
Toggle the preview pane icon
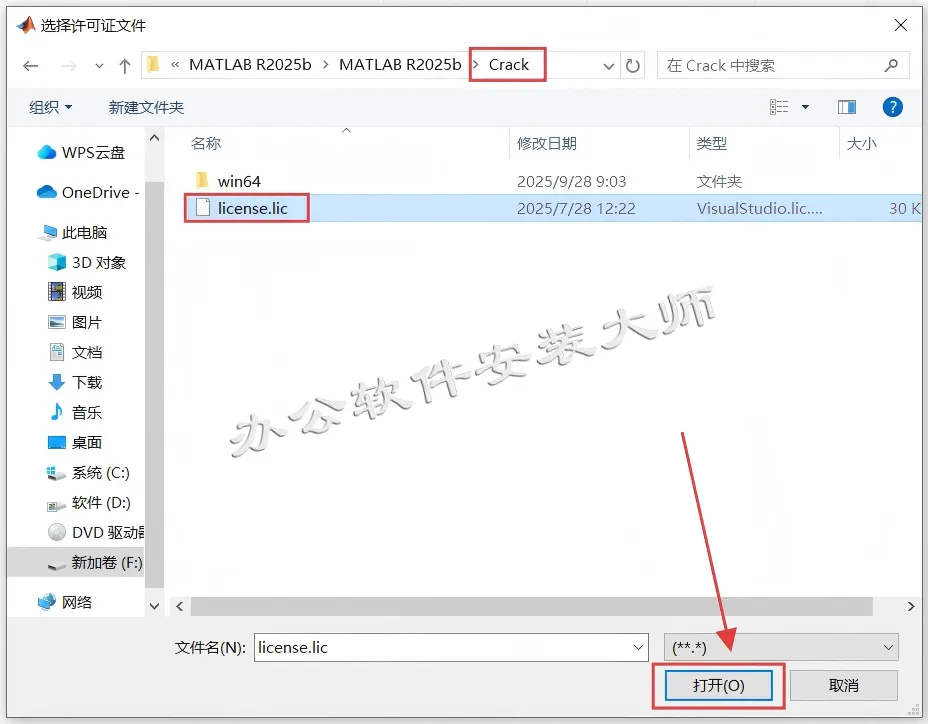pyautogui.click(x=847, y=107)
